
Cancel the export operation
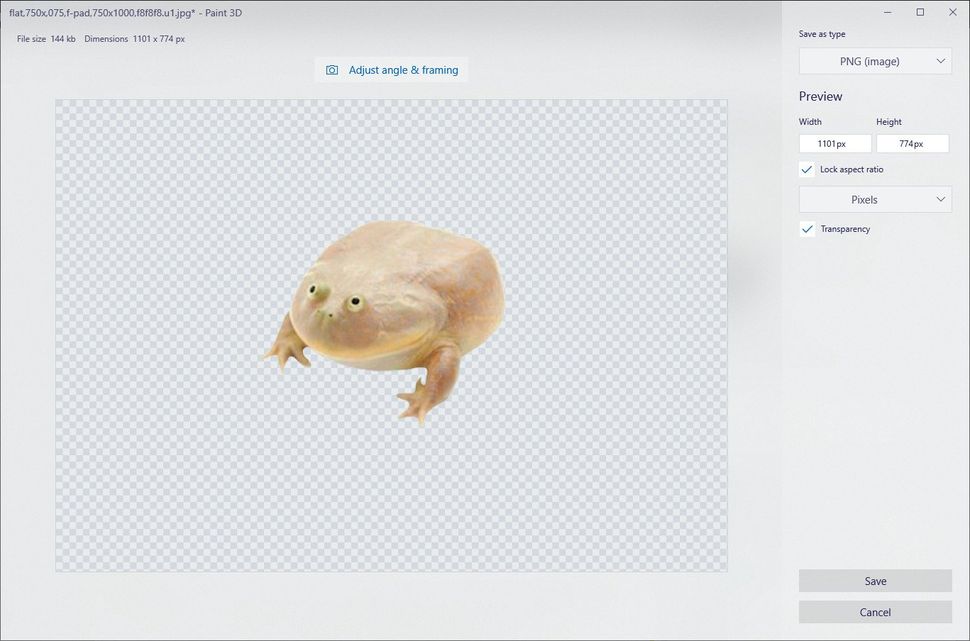pos(875,612)
